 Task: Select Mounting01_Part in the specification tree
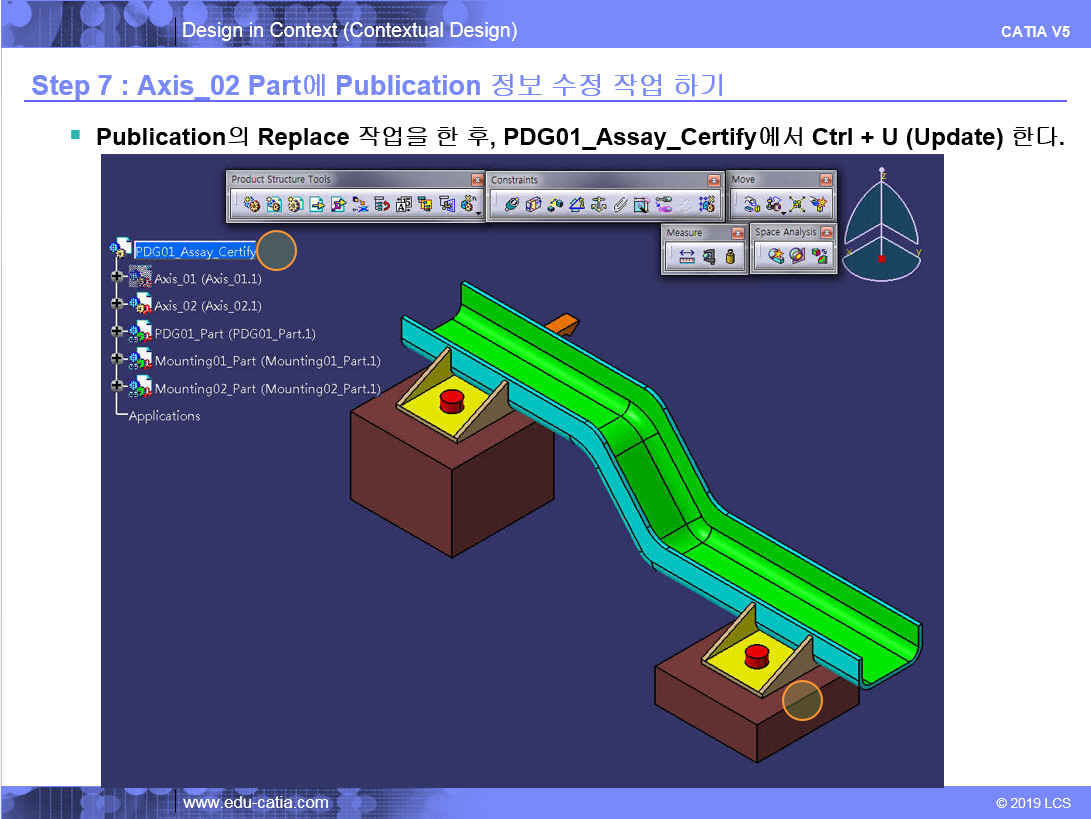tap(267, 360)
